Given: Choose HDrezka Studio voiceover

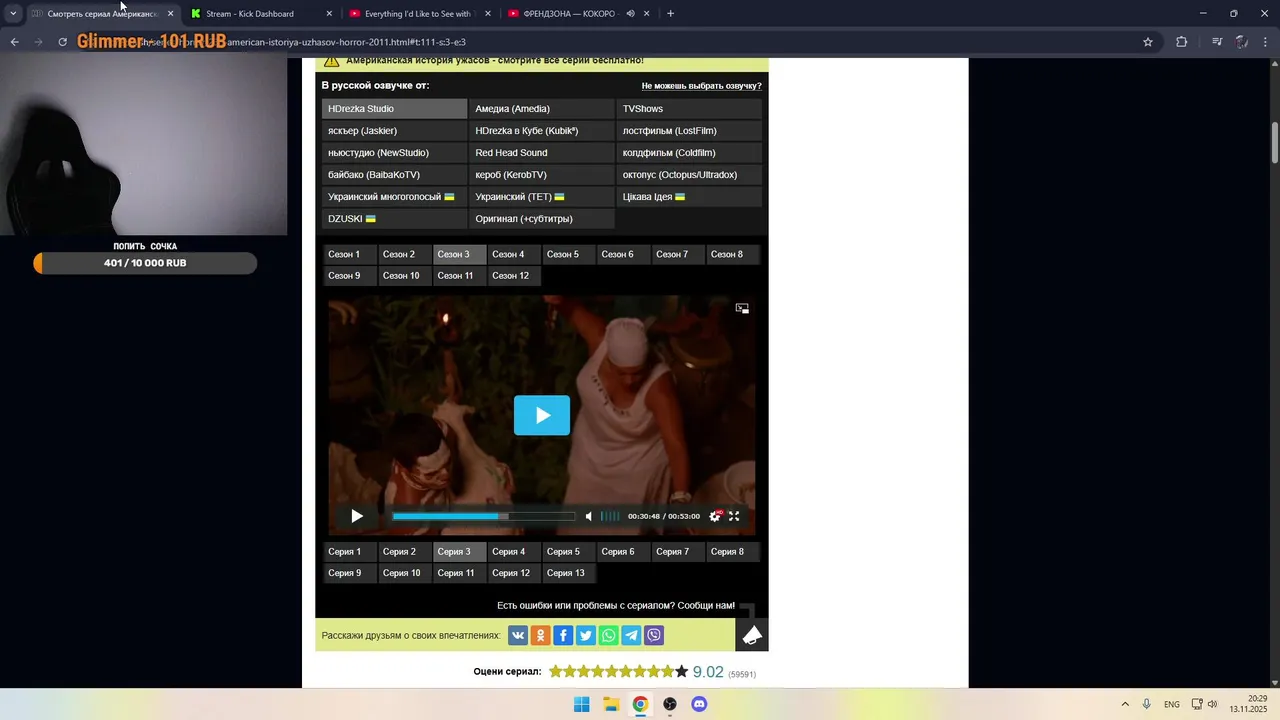Looking at the screenshot, I should pos(394,108).
